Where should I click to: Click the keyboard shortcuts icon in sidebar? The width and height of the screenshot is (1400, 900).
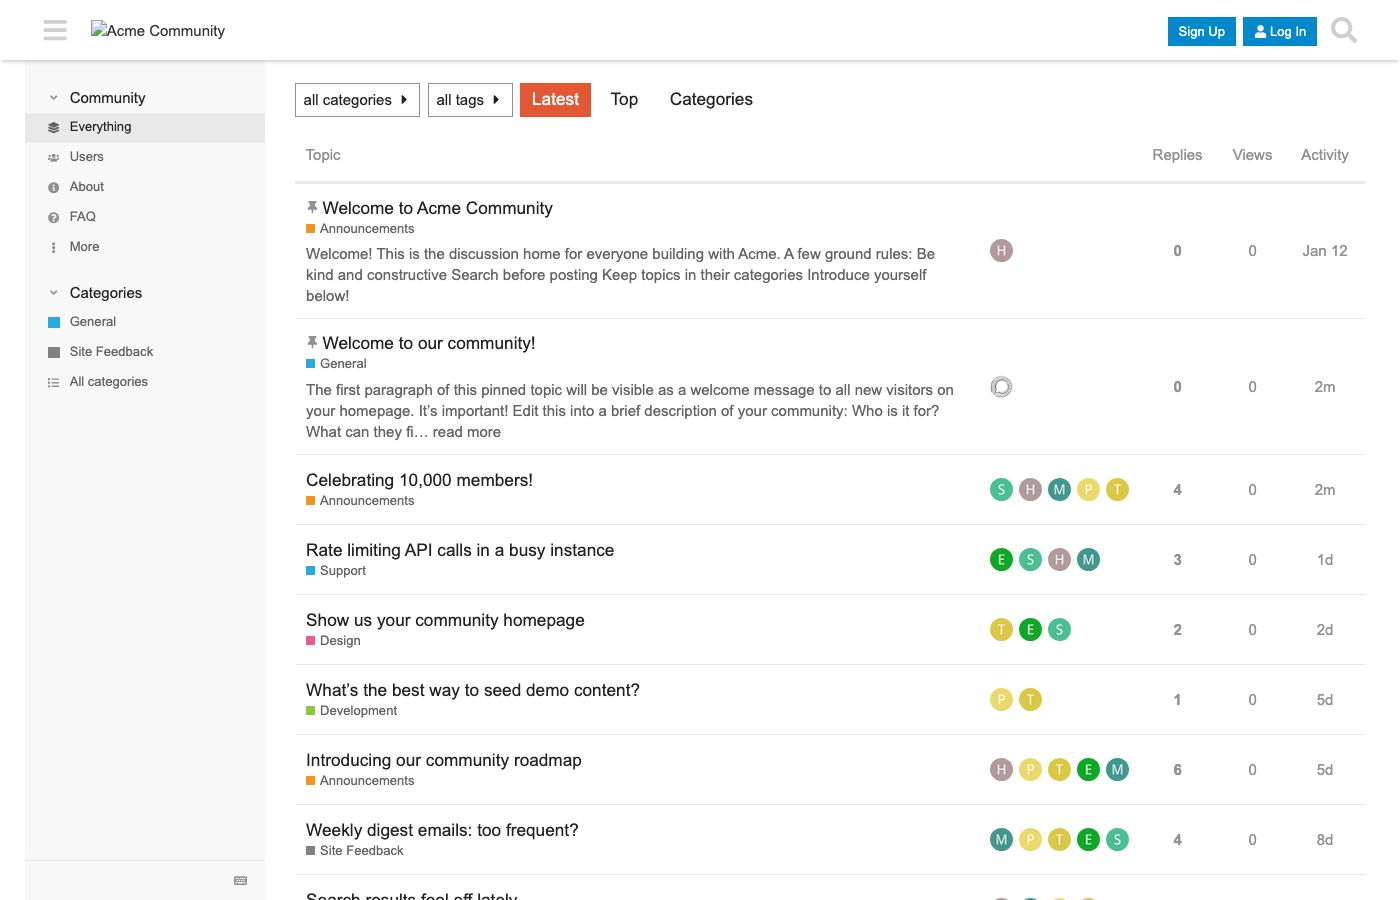(240, 880)
